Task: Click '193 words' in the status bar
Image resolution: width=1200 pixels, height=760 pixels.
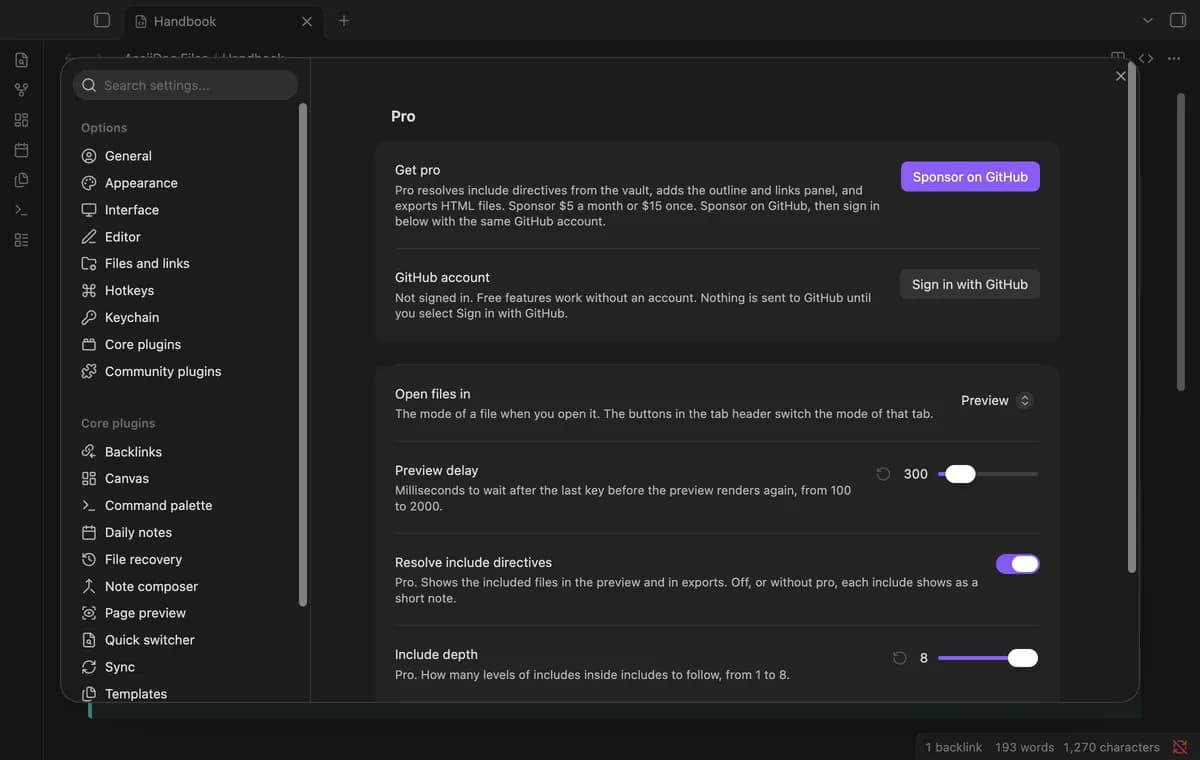Action: click(x=1025, y=747)
